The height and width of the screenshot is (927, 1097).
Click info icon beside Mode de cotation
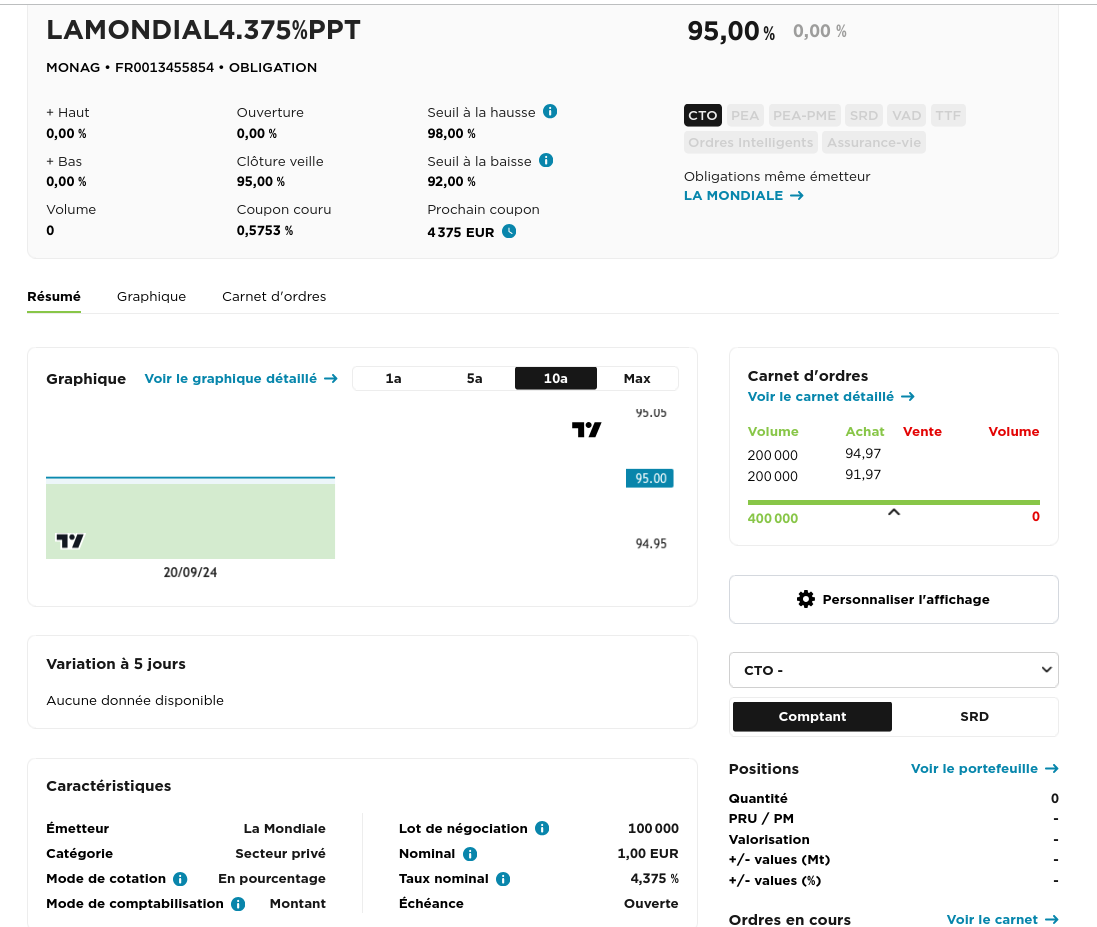point(180,879)
